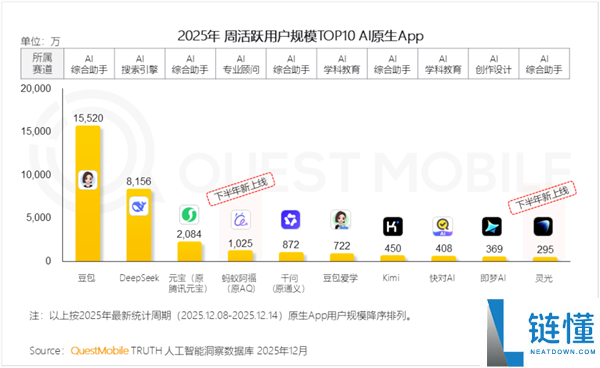Click the 369 value label
The height and width of the screenshot is (368, 600).
click(x=494, y=249)
